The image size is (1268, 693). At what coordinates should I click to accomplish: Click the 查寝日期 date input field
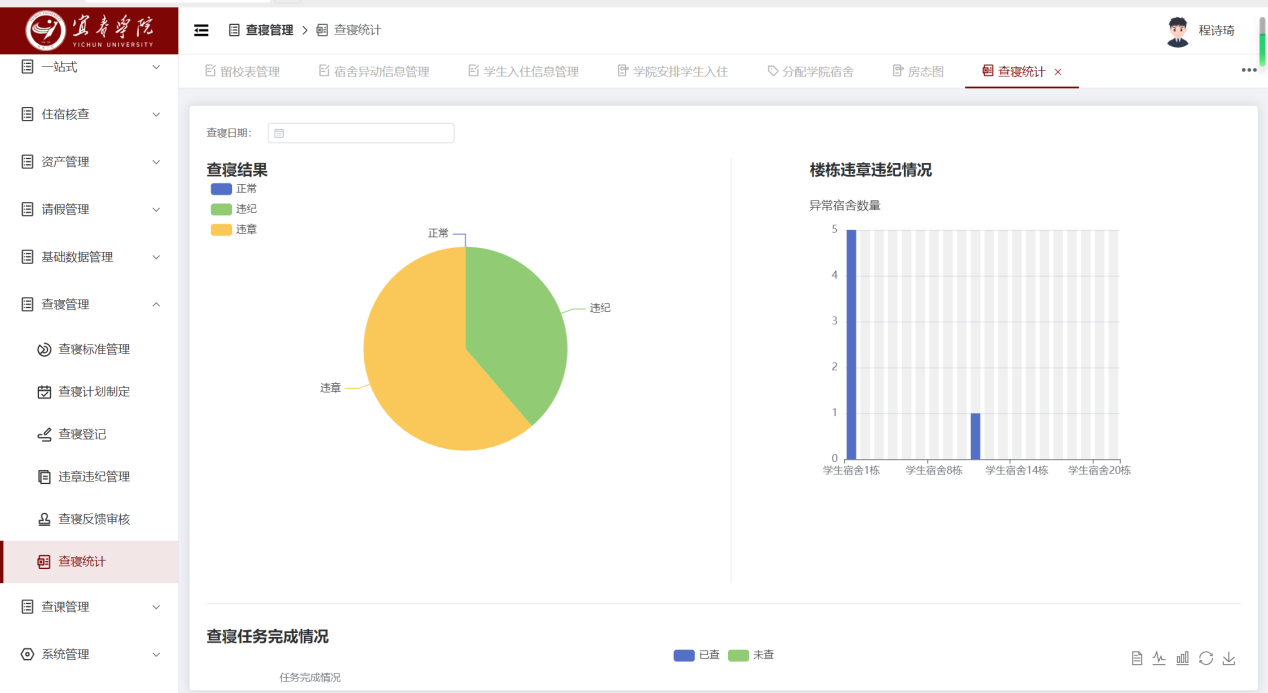(361, 133)
